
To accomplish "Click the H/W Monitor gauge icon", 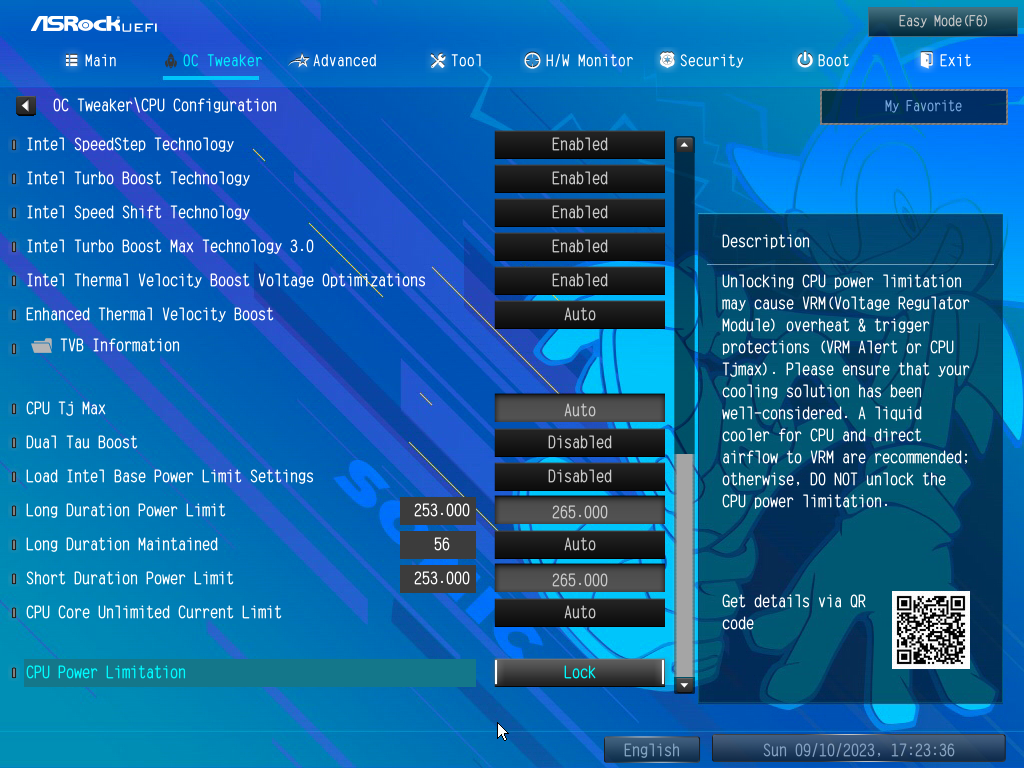I will click(532, 61).
